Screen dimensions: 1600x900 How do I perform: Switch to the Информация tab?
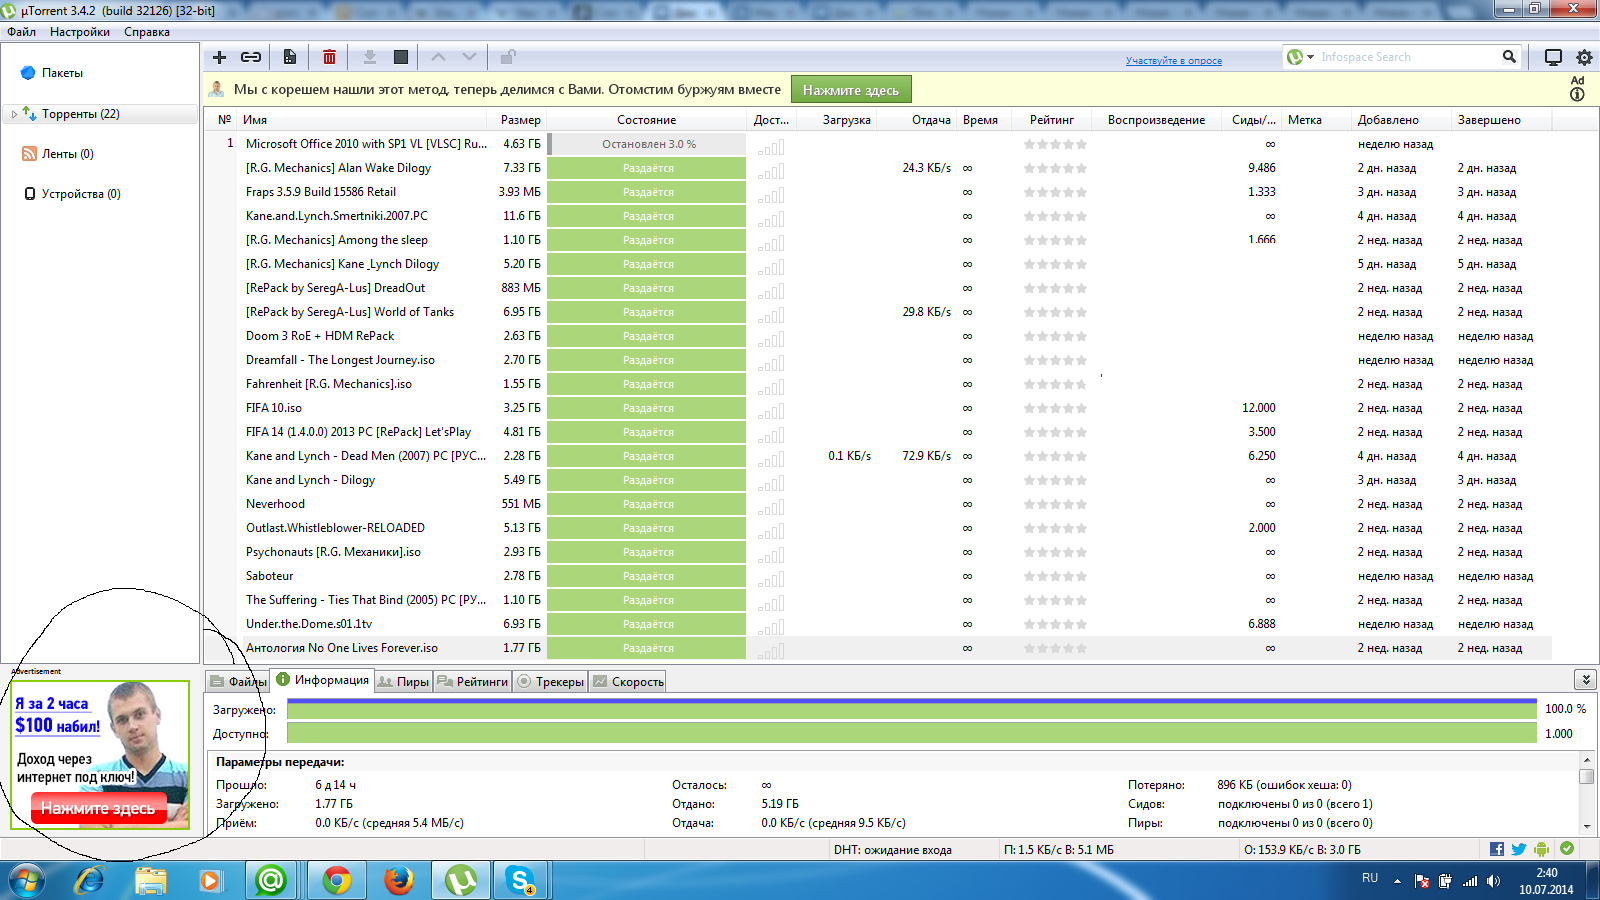click(x=322, y=680)
